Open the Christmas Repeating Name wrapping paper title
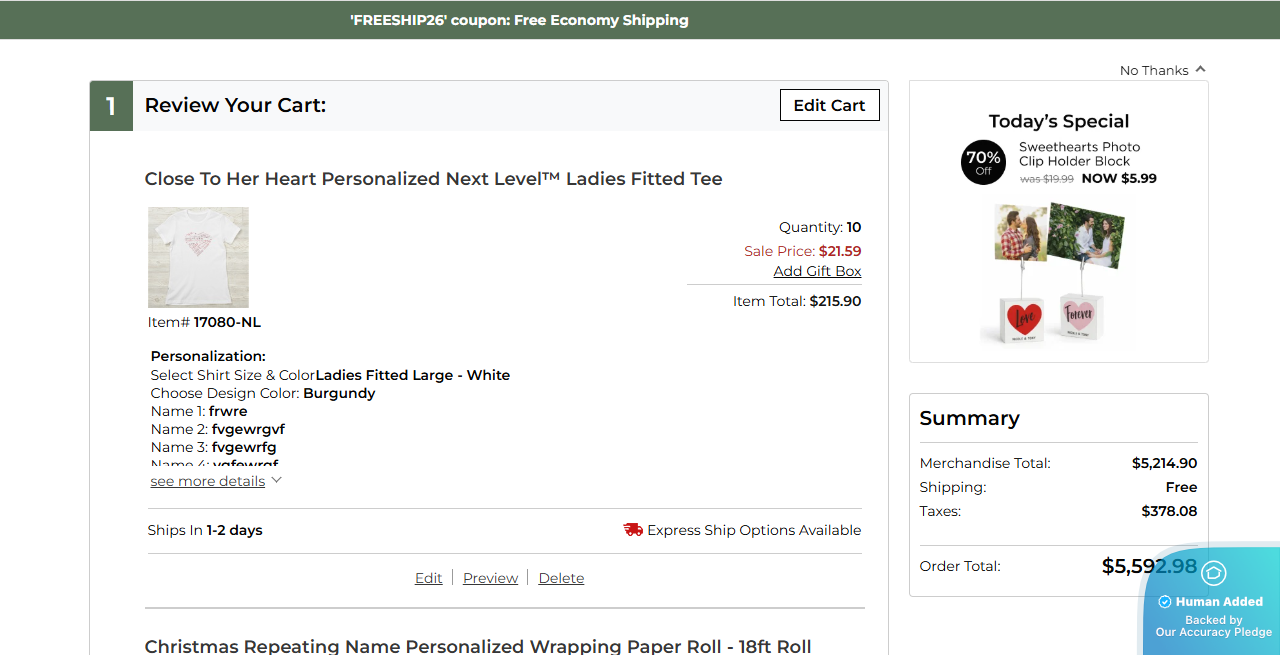 pyautogui.click(x=477, y=646)
